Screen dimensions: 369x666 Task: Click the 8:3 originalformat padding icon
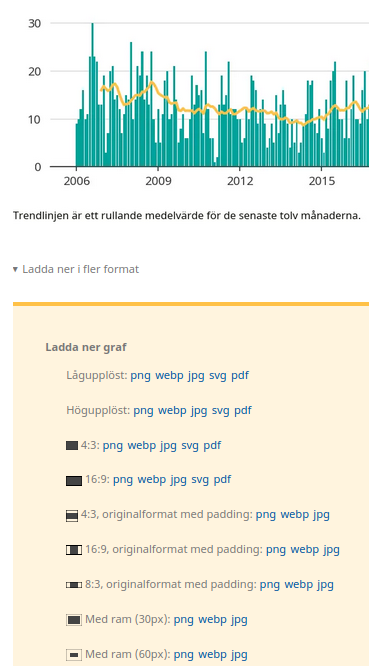pyautogui.click(x=74, y=585)
